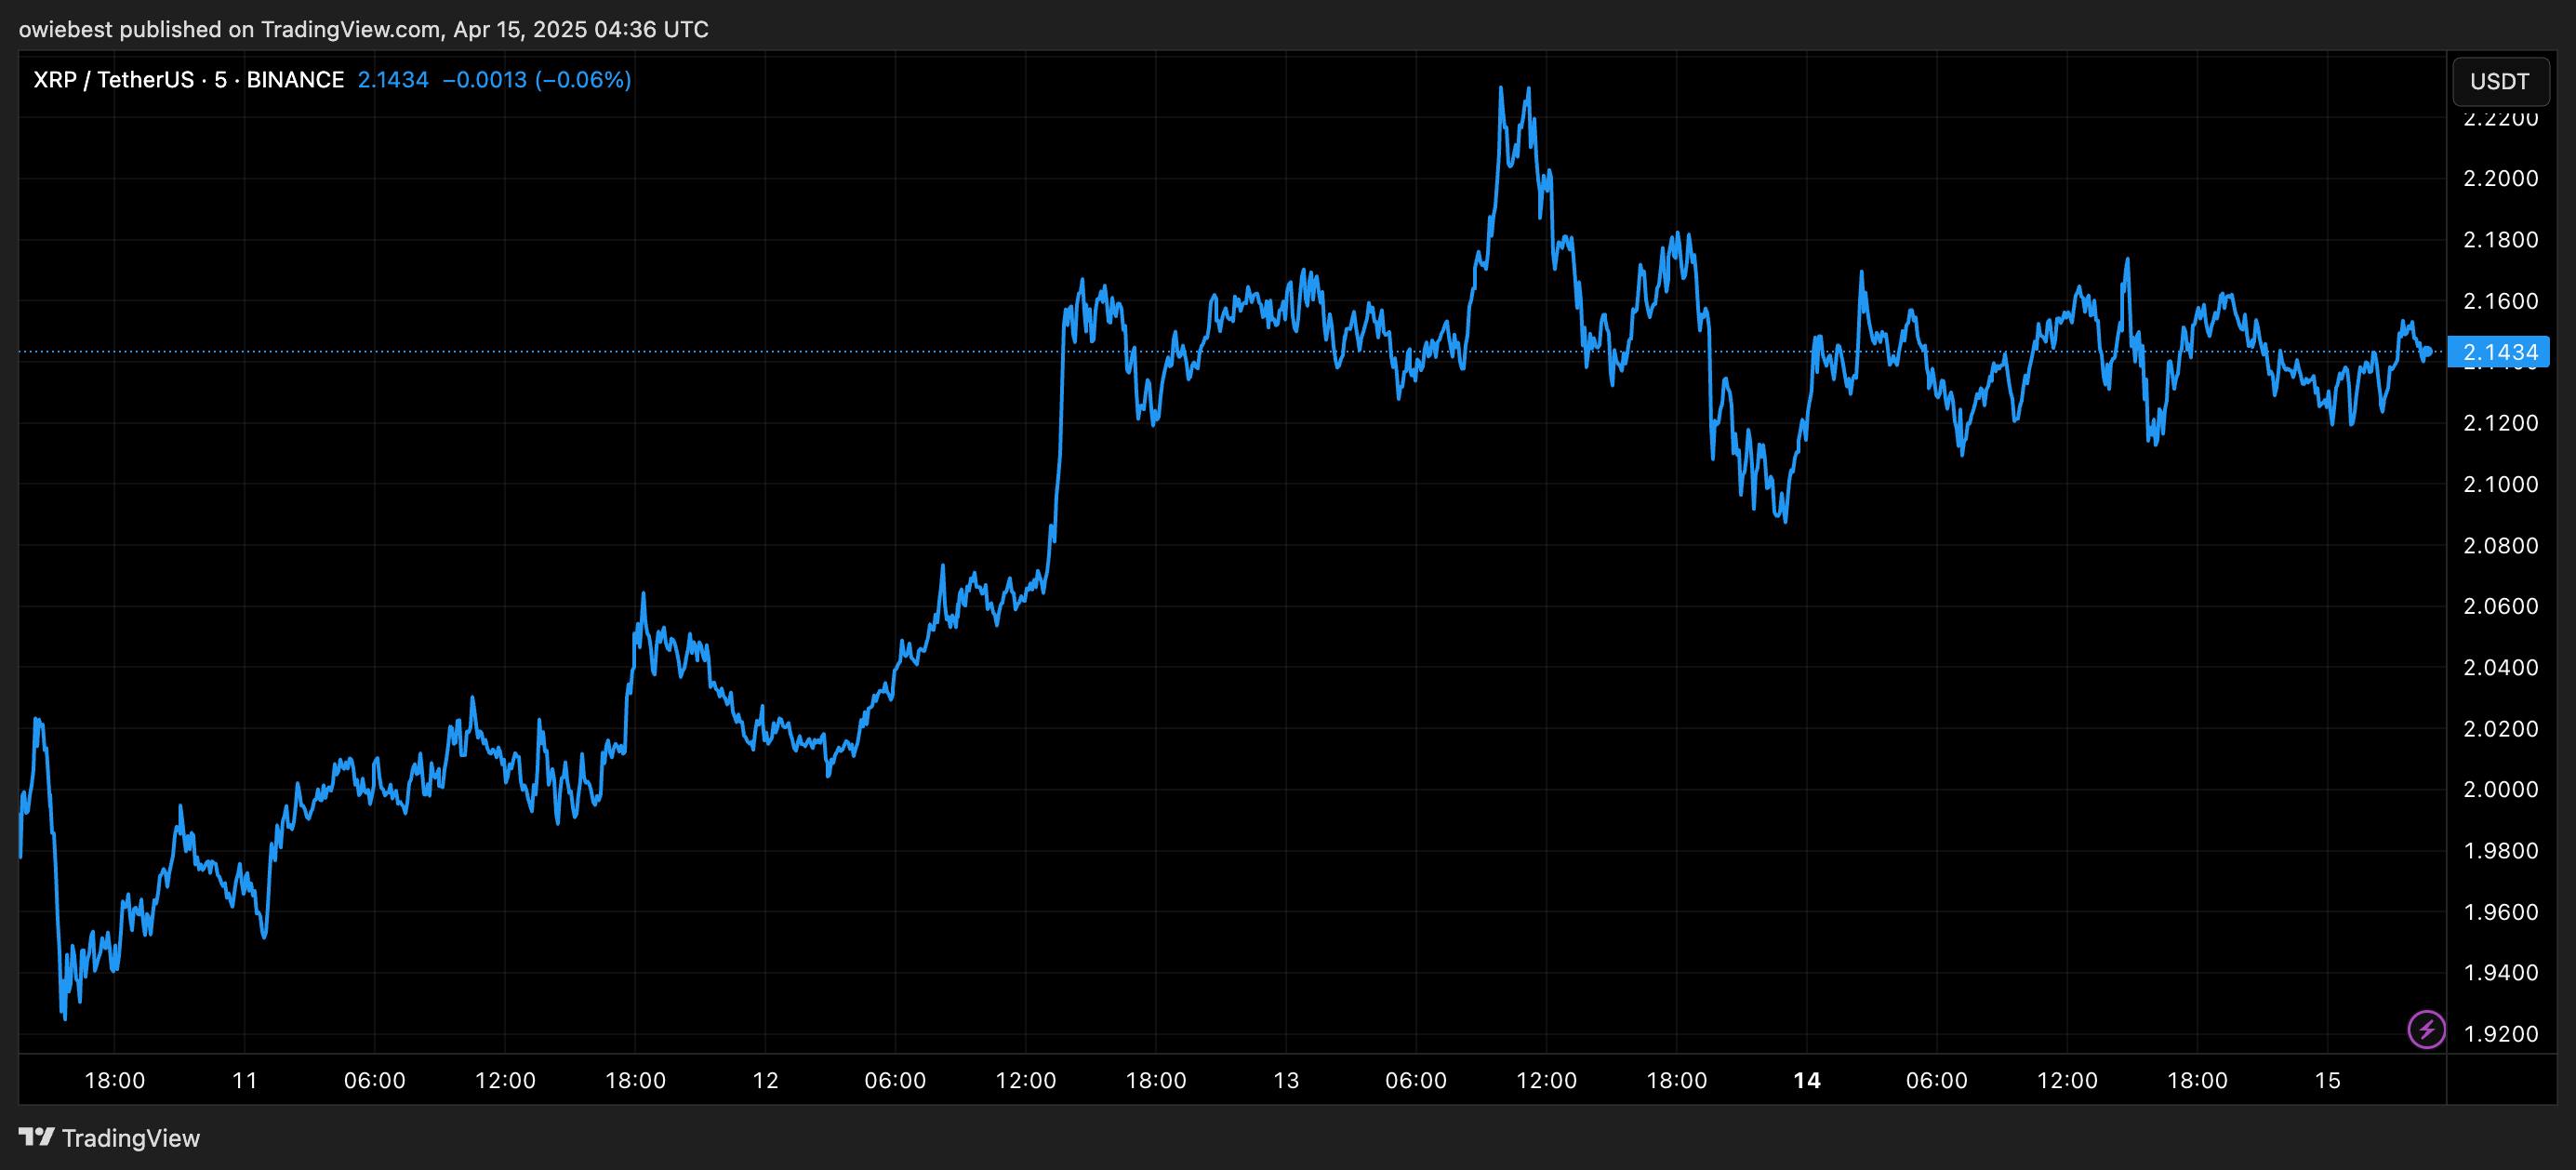Click the 2.1800 price axis label
Image resolution: width=2576 pixels, height=1170 pixels.
(x=2500, y=239)
